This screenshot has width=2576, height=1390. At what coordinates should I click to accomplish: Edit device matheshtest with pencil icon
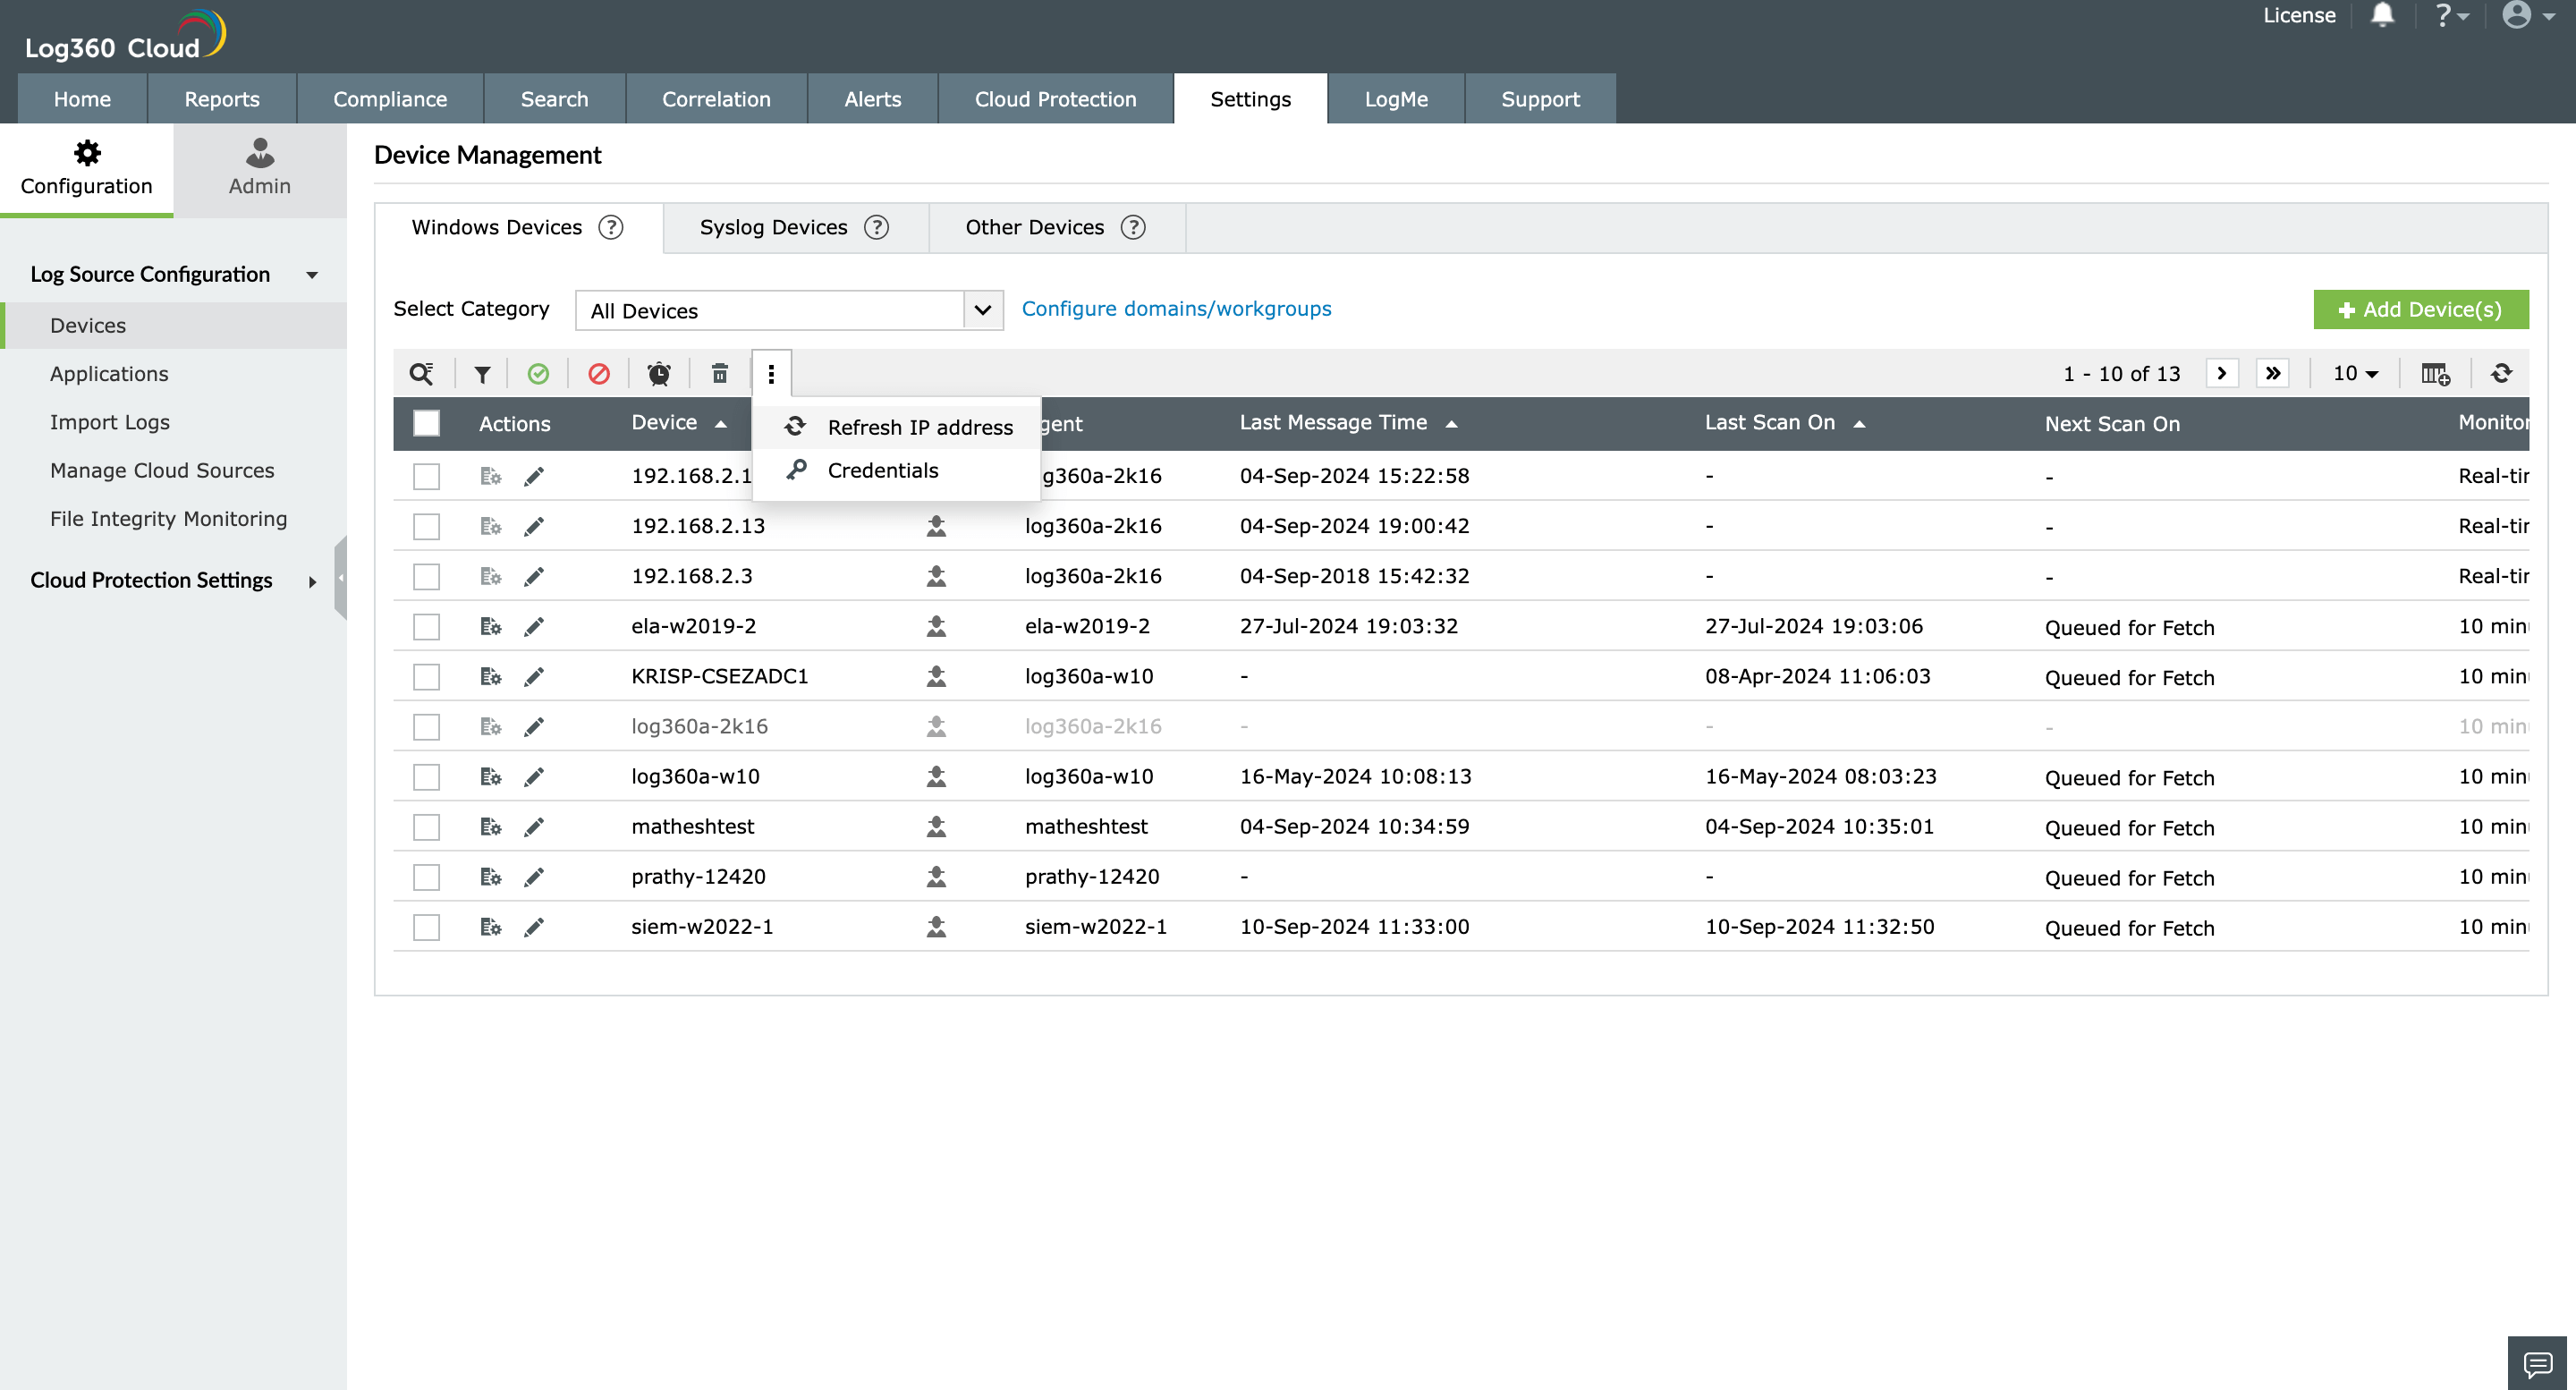(534, 827)
